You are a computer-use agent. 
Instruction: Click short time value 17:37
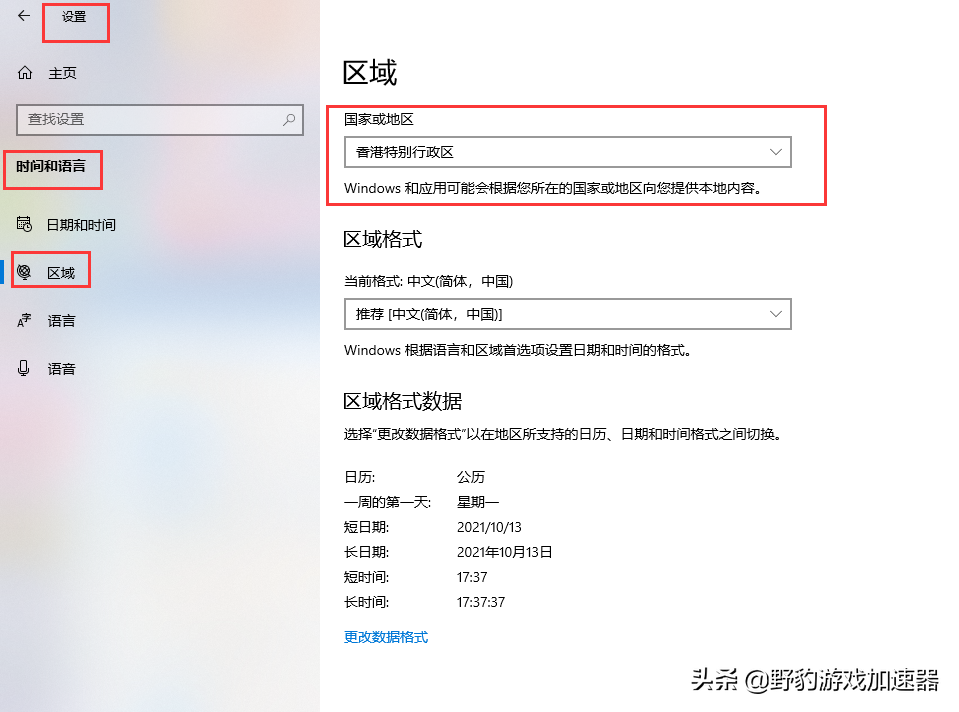click(x=472, y=577)
